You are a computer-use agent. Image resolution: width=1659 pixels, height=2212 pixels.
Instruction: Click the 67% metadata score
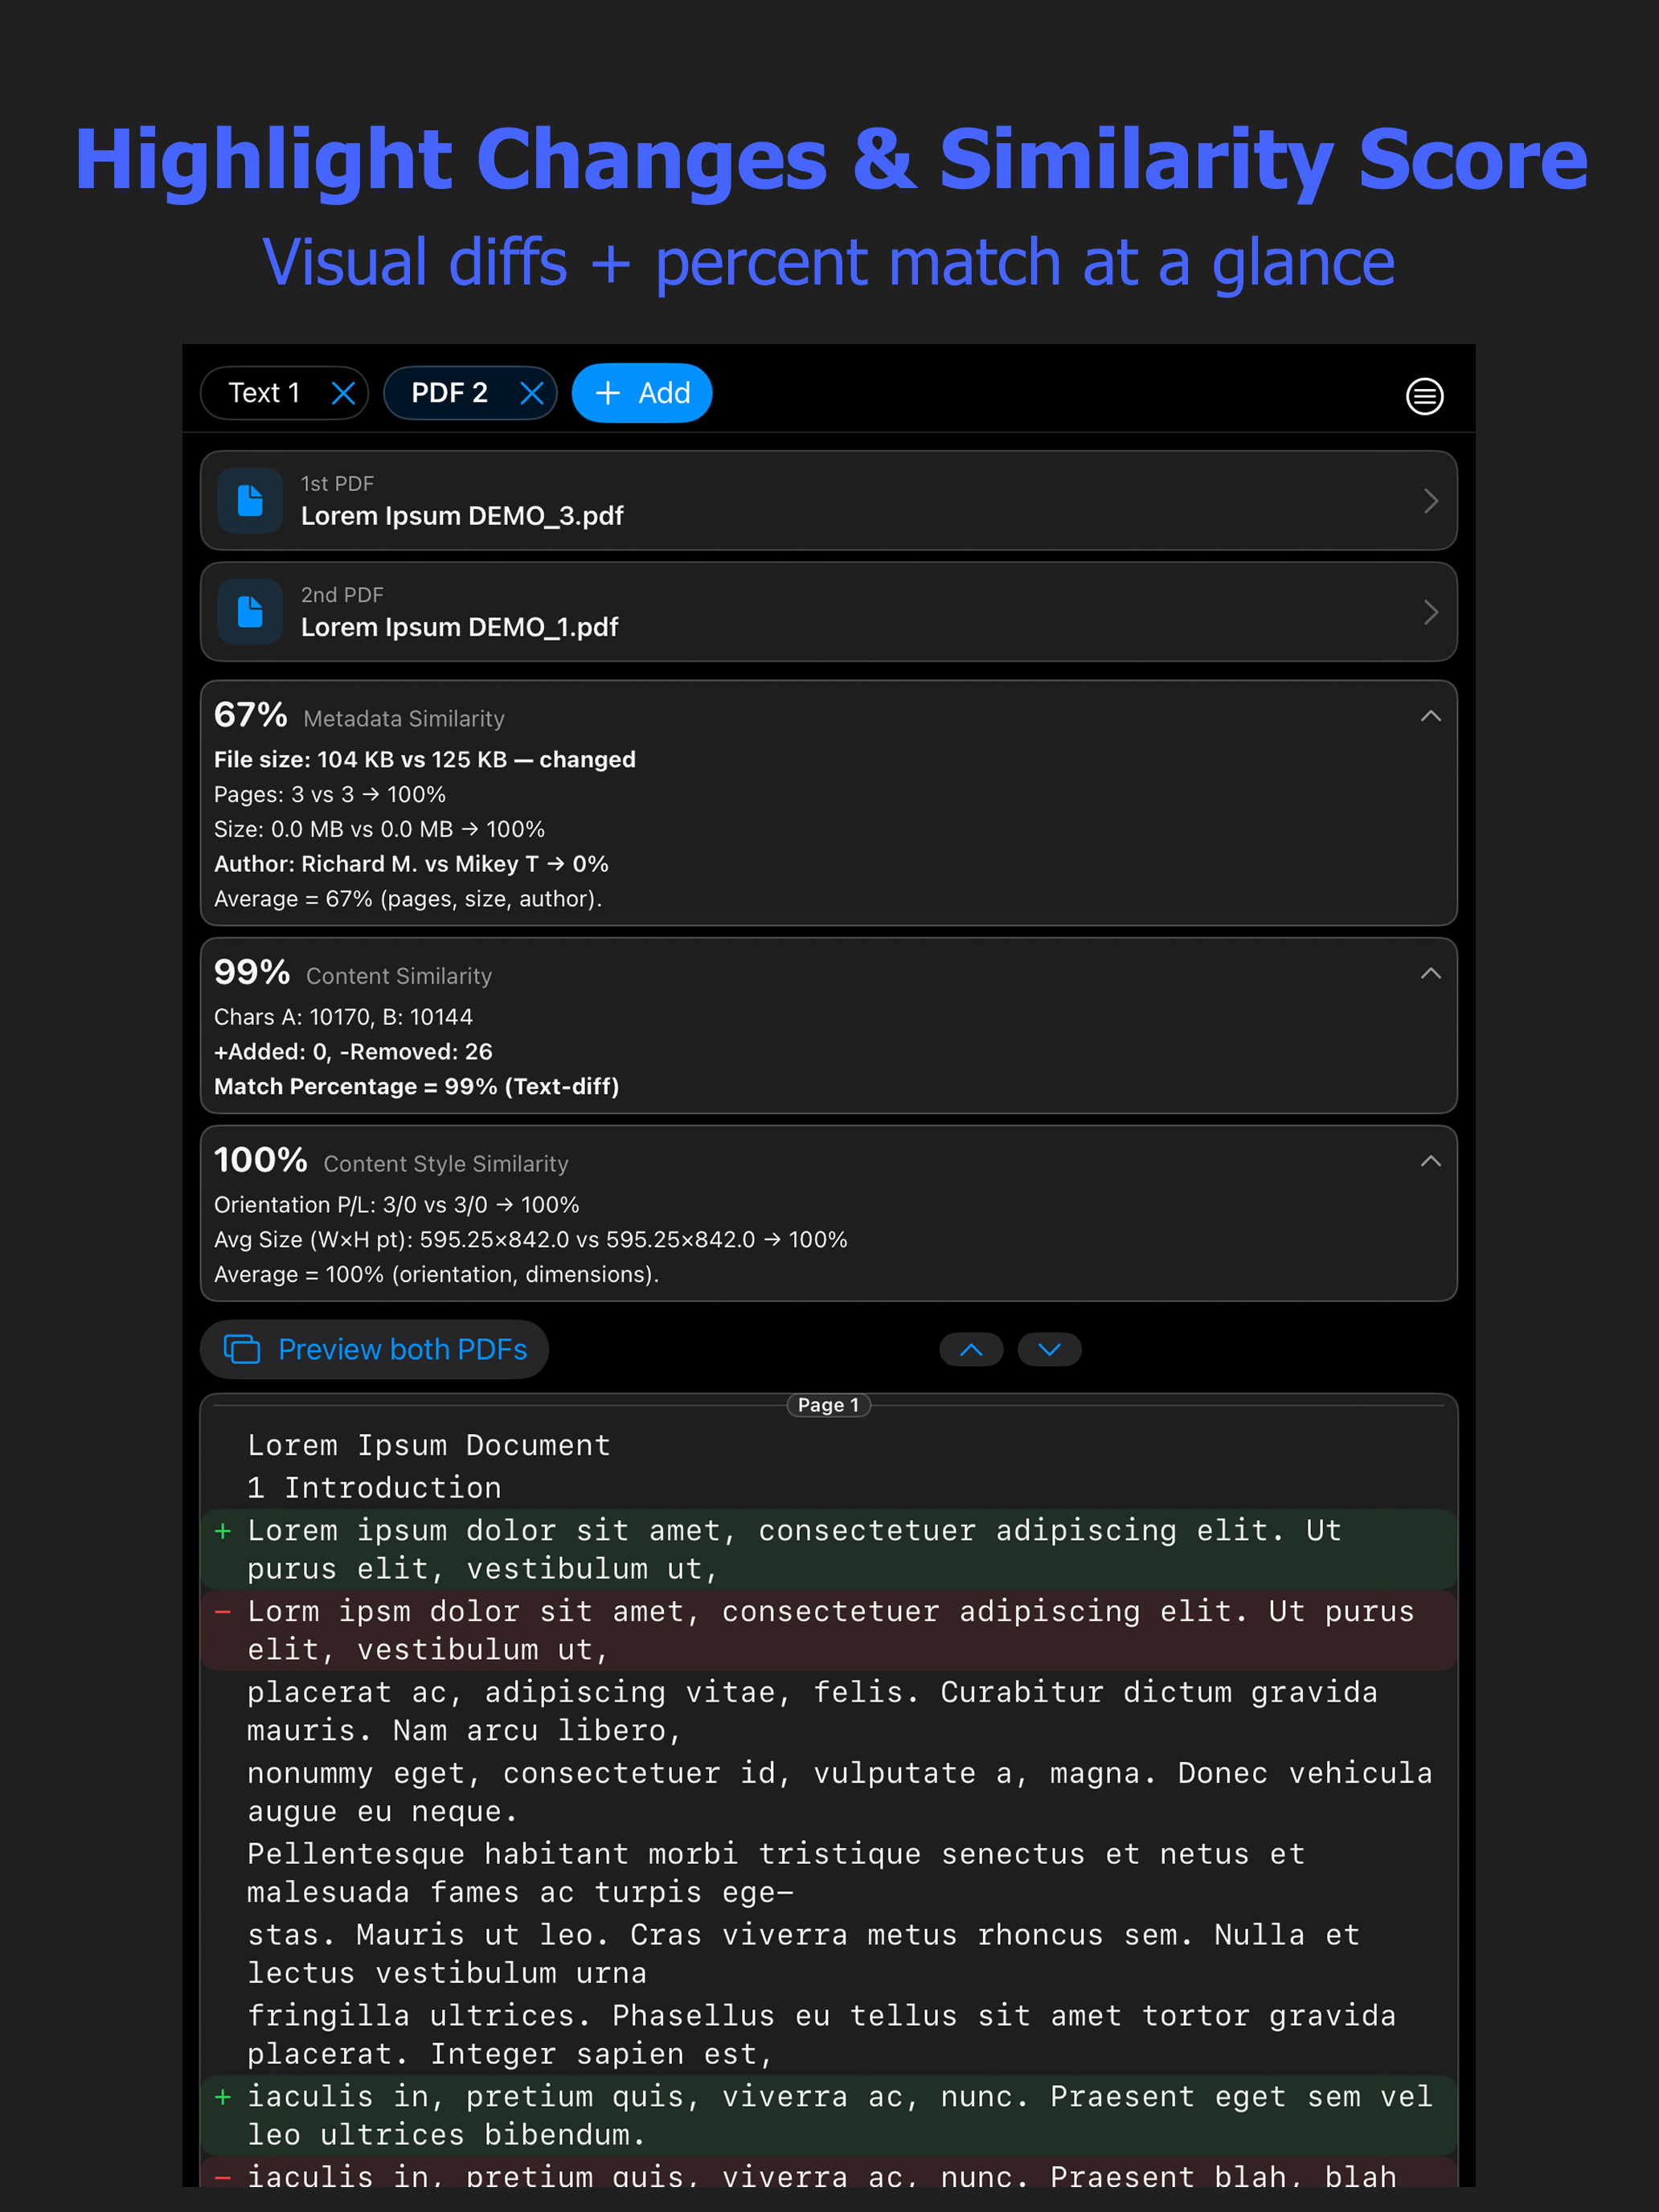[250, 715]
